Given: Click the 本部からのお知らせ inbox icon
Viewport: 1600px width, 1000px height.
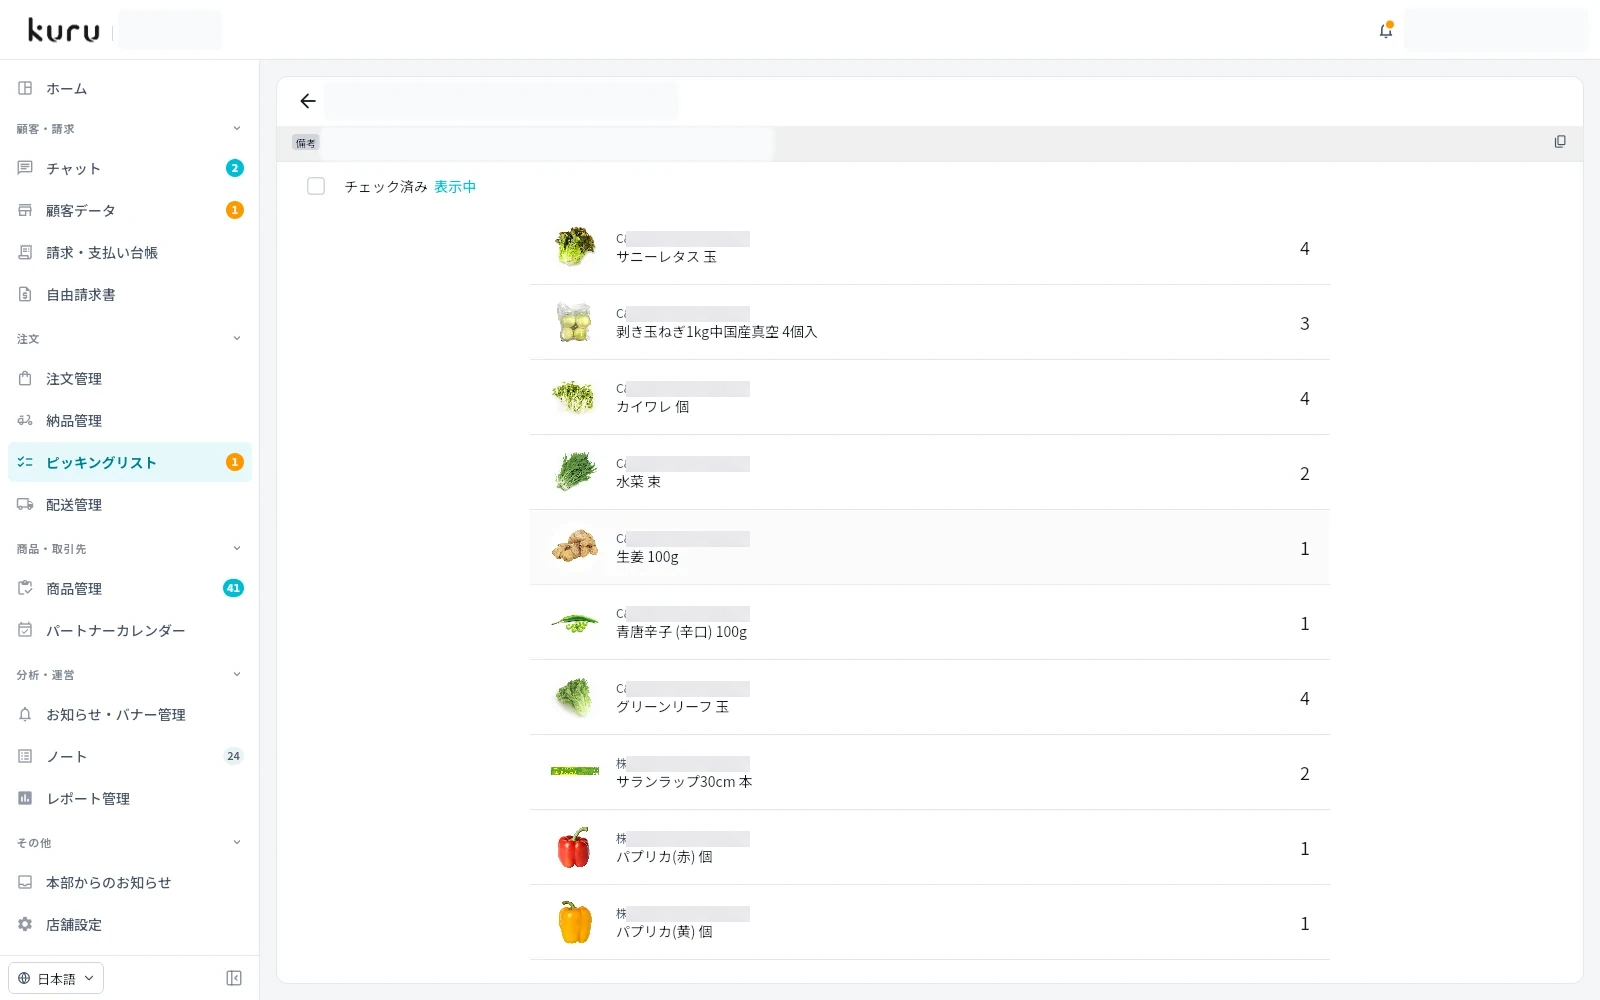Looking at the screenshot, I should (25, 882).
